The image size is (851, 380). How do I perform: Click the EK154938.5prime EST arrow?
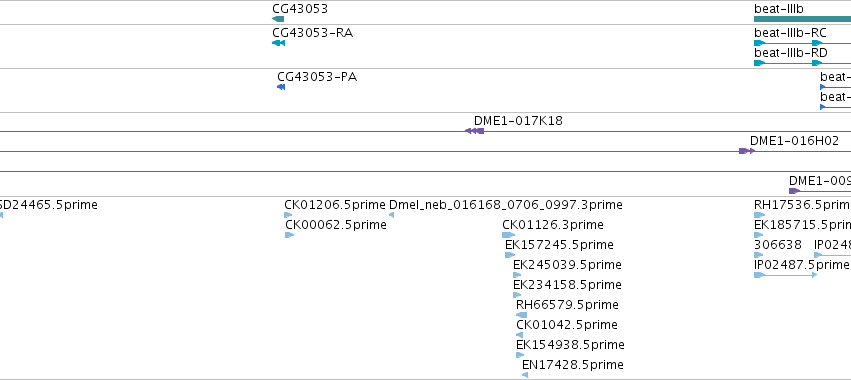[520, 355]
